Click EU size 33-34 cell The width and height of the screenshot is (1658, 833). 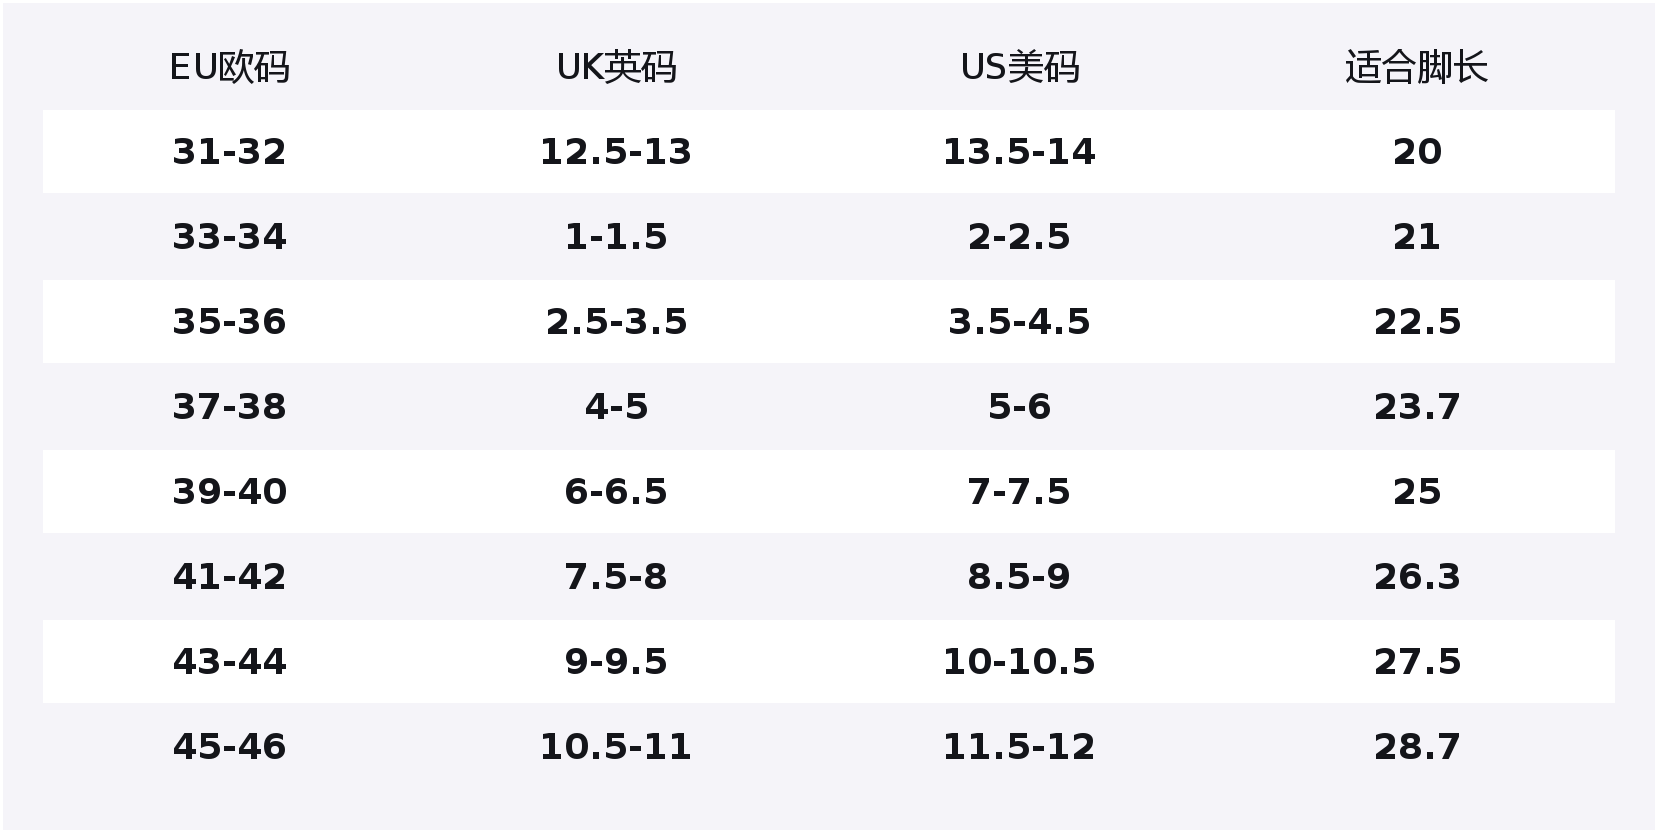(x=229, y=237)
